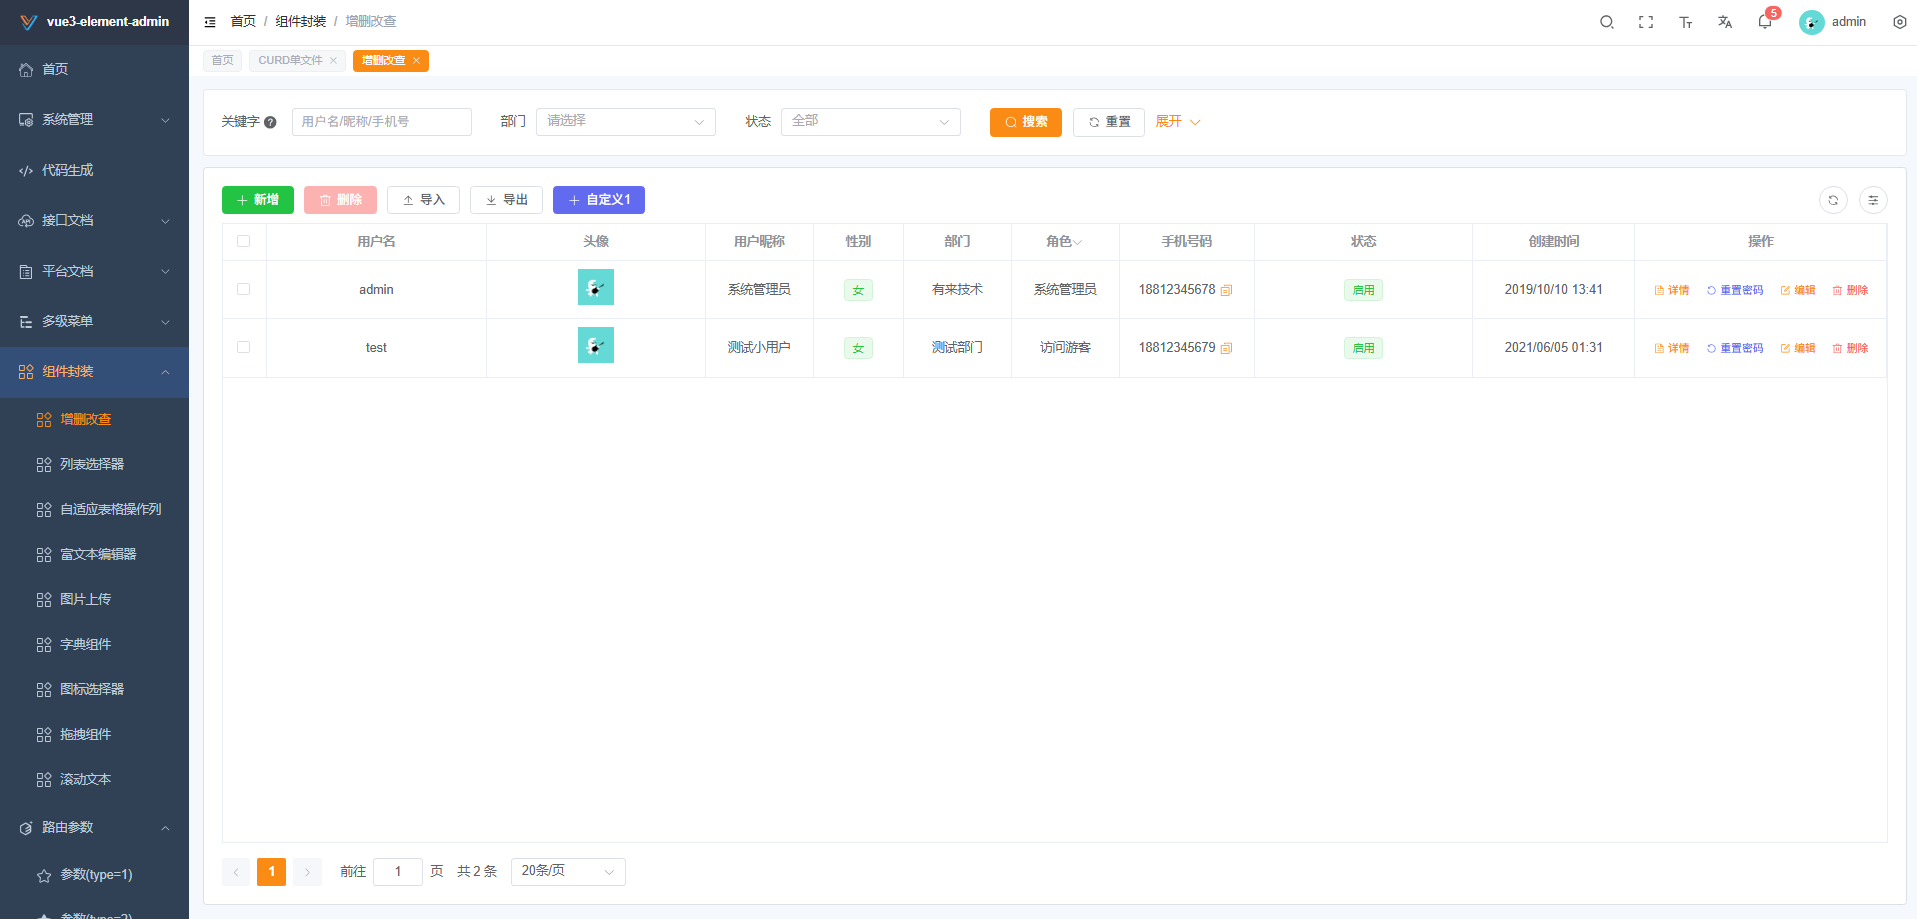Check the select-all checkbox in table header
Viewport: 1917px width, 919px height.
point(244,241)
